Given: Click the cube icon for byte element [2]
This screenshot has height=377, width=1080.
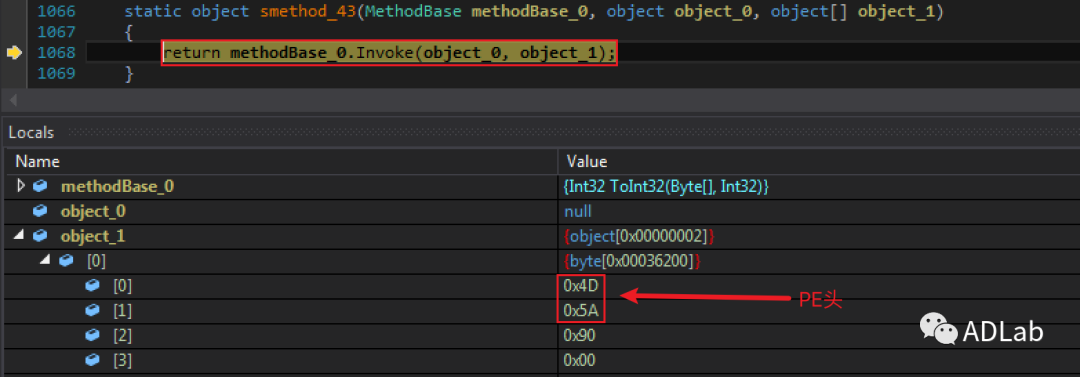Looking at the screenshot, I should coord(92,336).
